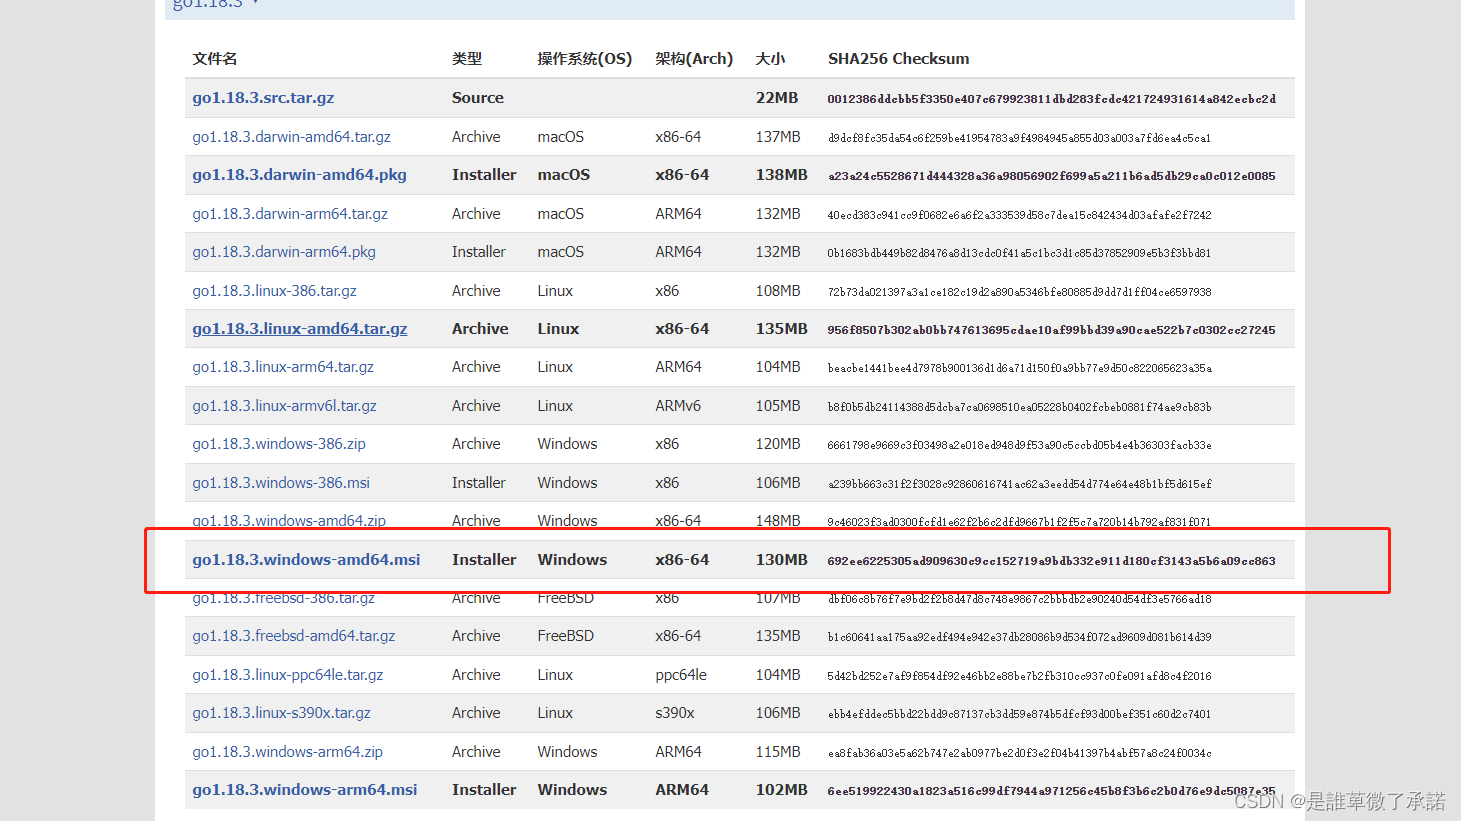
Task: Select the checksum starting with 956f8507b302
Action: click(x=1052, y=330)
